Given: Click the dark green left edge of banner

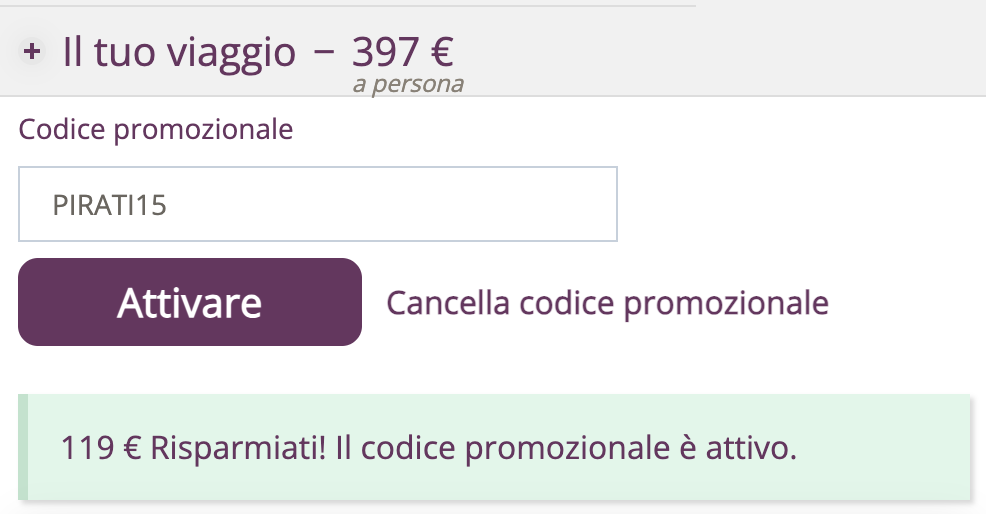Looking at the screenshot, I should pyautogui.click(x=23, y=447).
